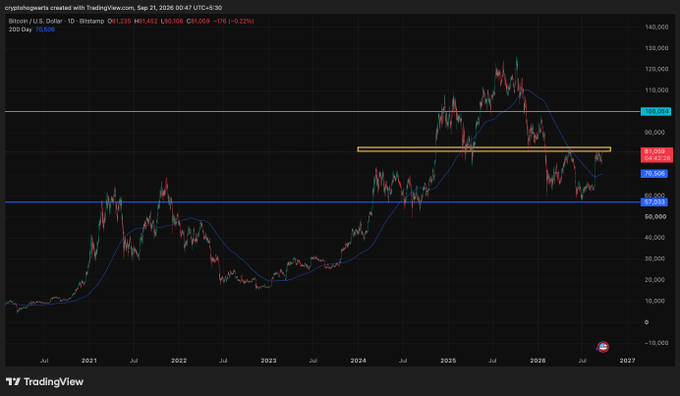Click the TradingView logo at the bottom
Screen dimensions: 680x396
(x=44, y=382)
